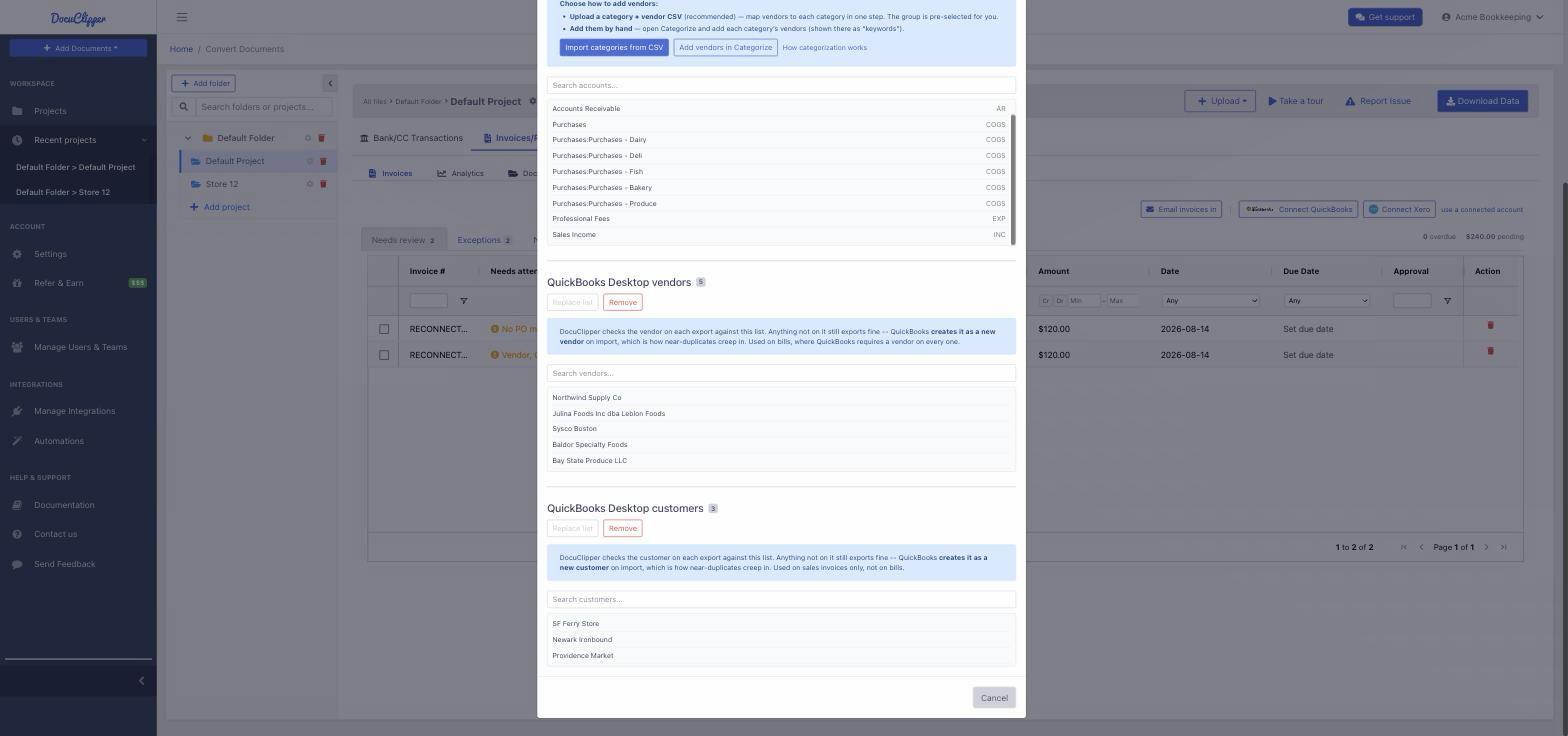Image resolution: width=1568 pixels, height=736 pixels.
Task: Delete Default Project with its trash icon
Action: tap(322, 161)
